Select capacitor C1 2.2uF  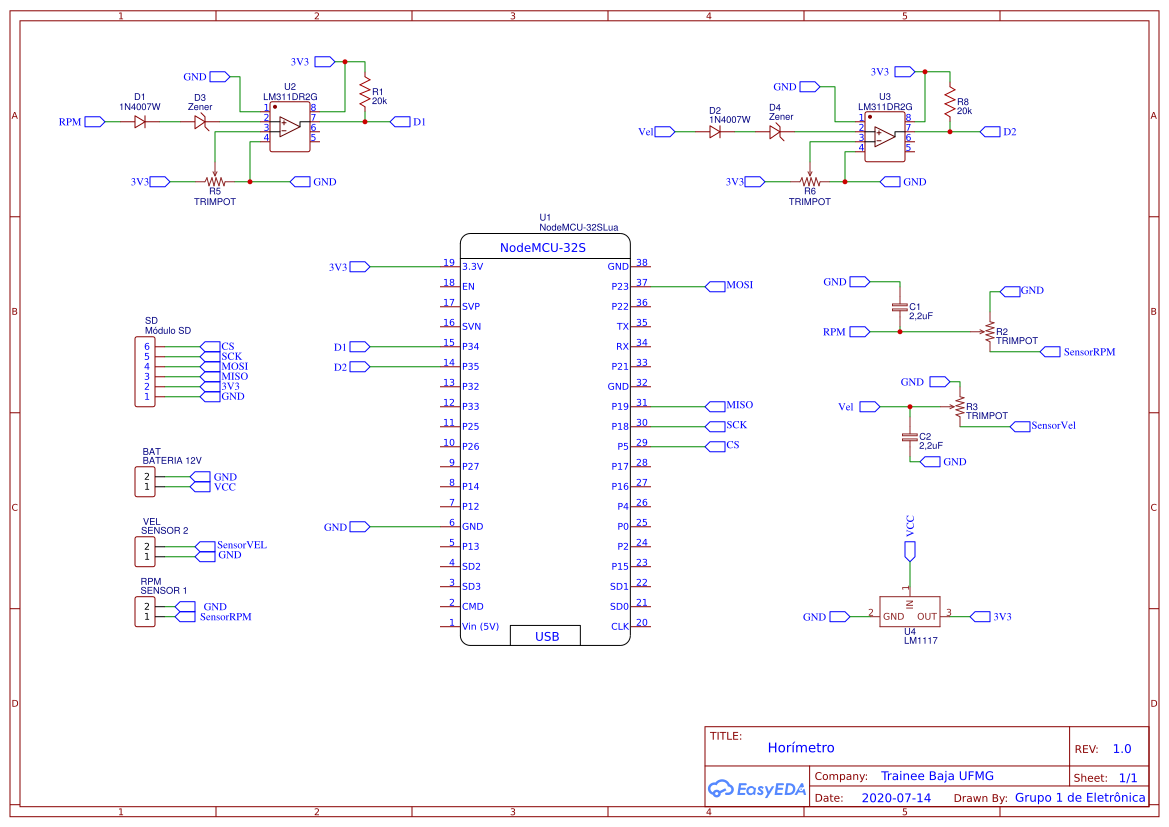tap(900, 310)
